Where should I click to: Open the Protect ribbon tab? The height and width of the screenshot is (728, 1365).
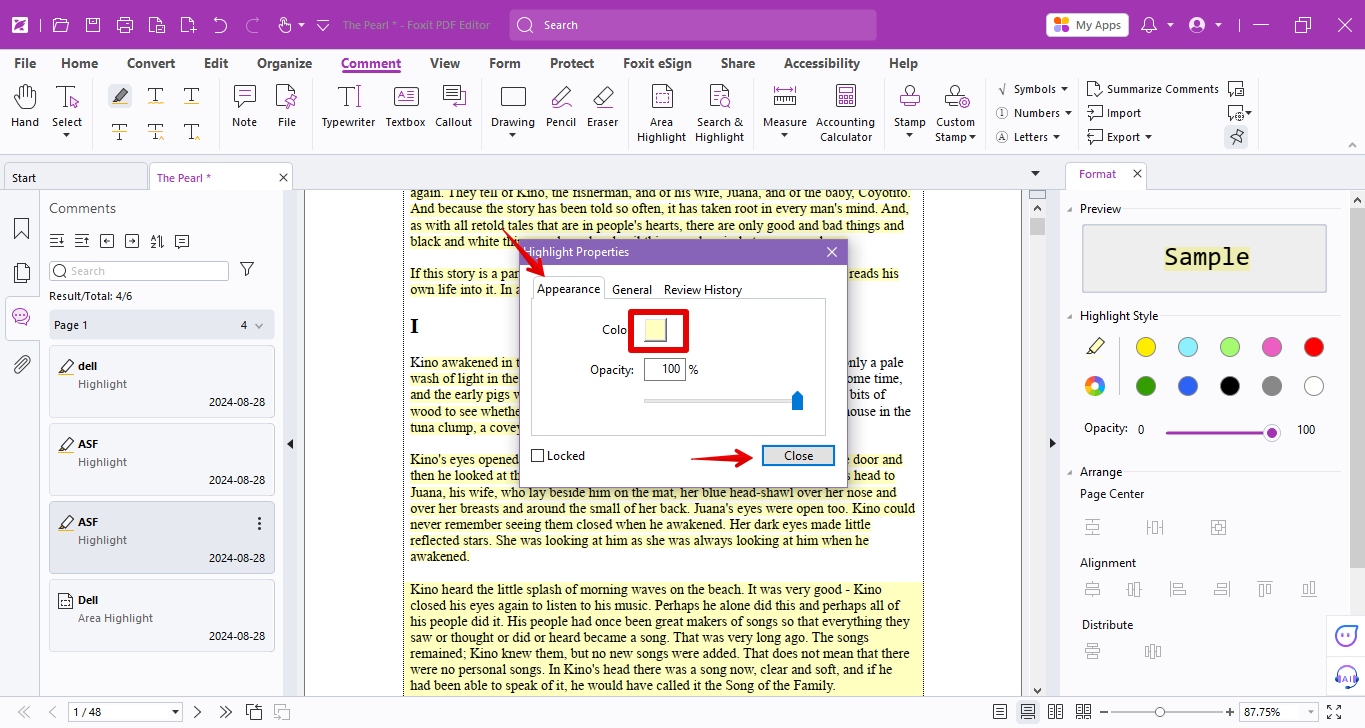pos(571,63)
